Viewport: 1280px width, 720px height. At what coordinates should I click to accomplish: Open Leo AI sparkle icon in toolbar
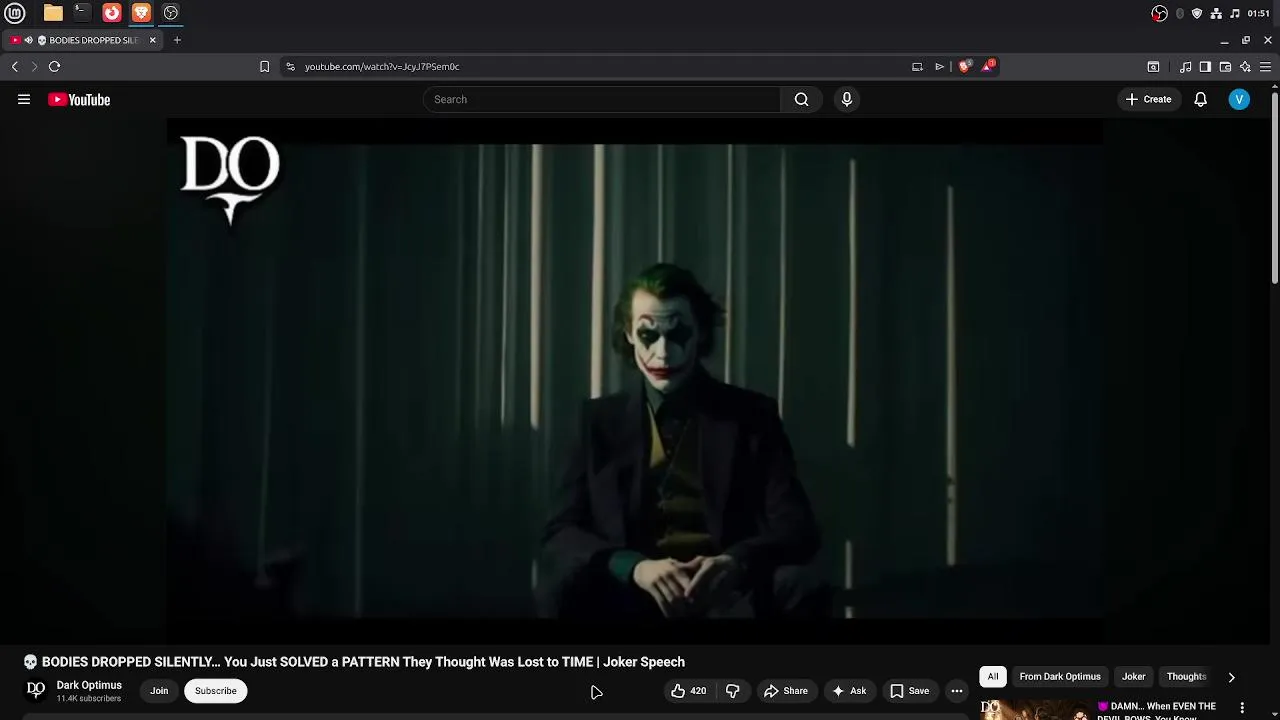point(1245,67)
